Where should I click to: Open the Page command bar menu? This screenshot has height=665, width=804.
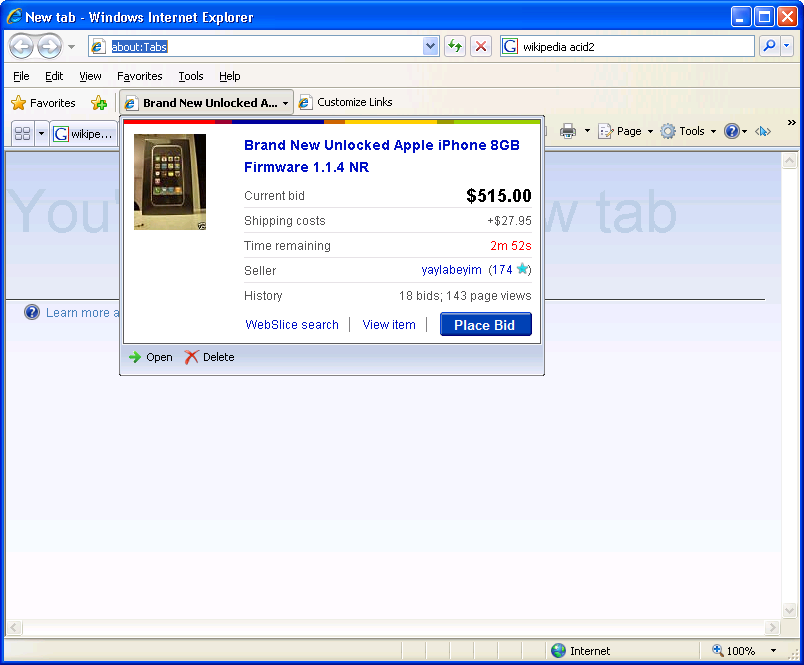point(626,132)
